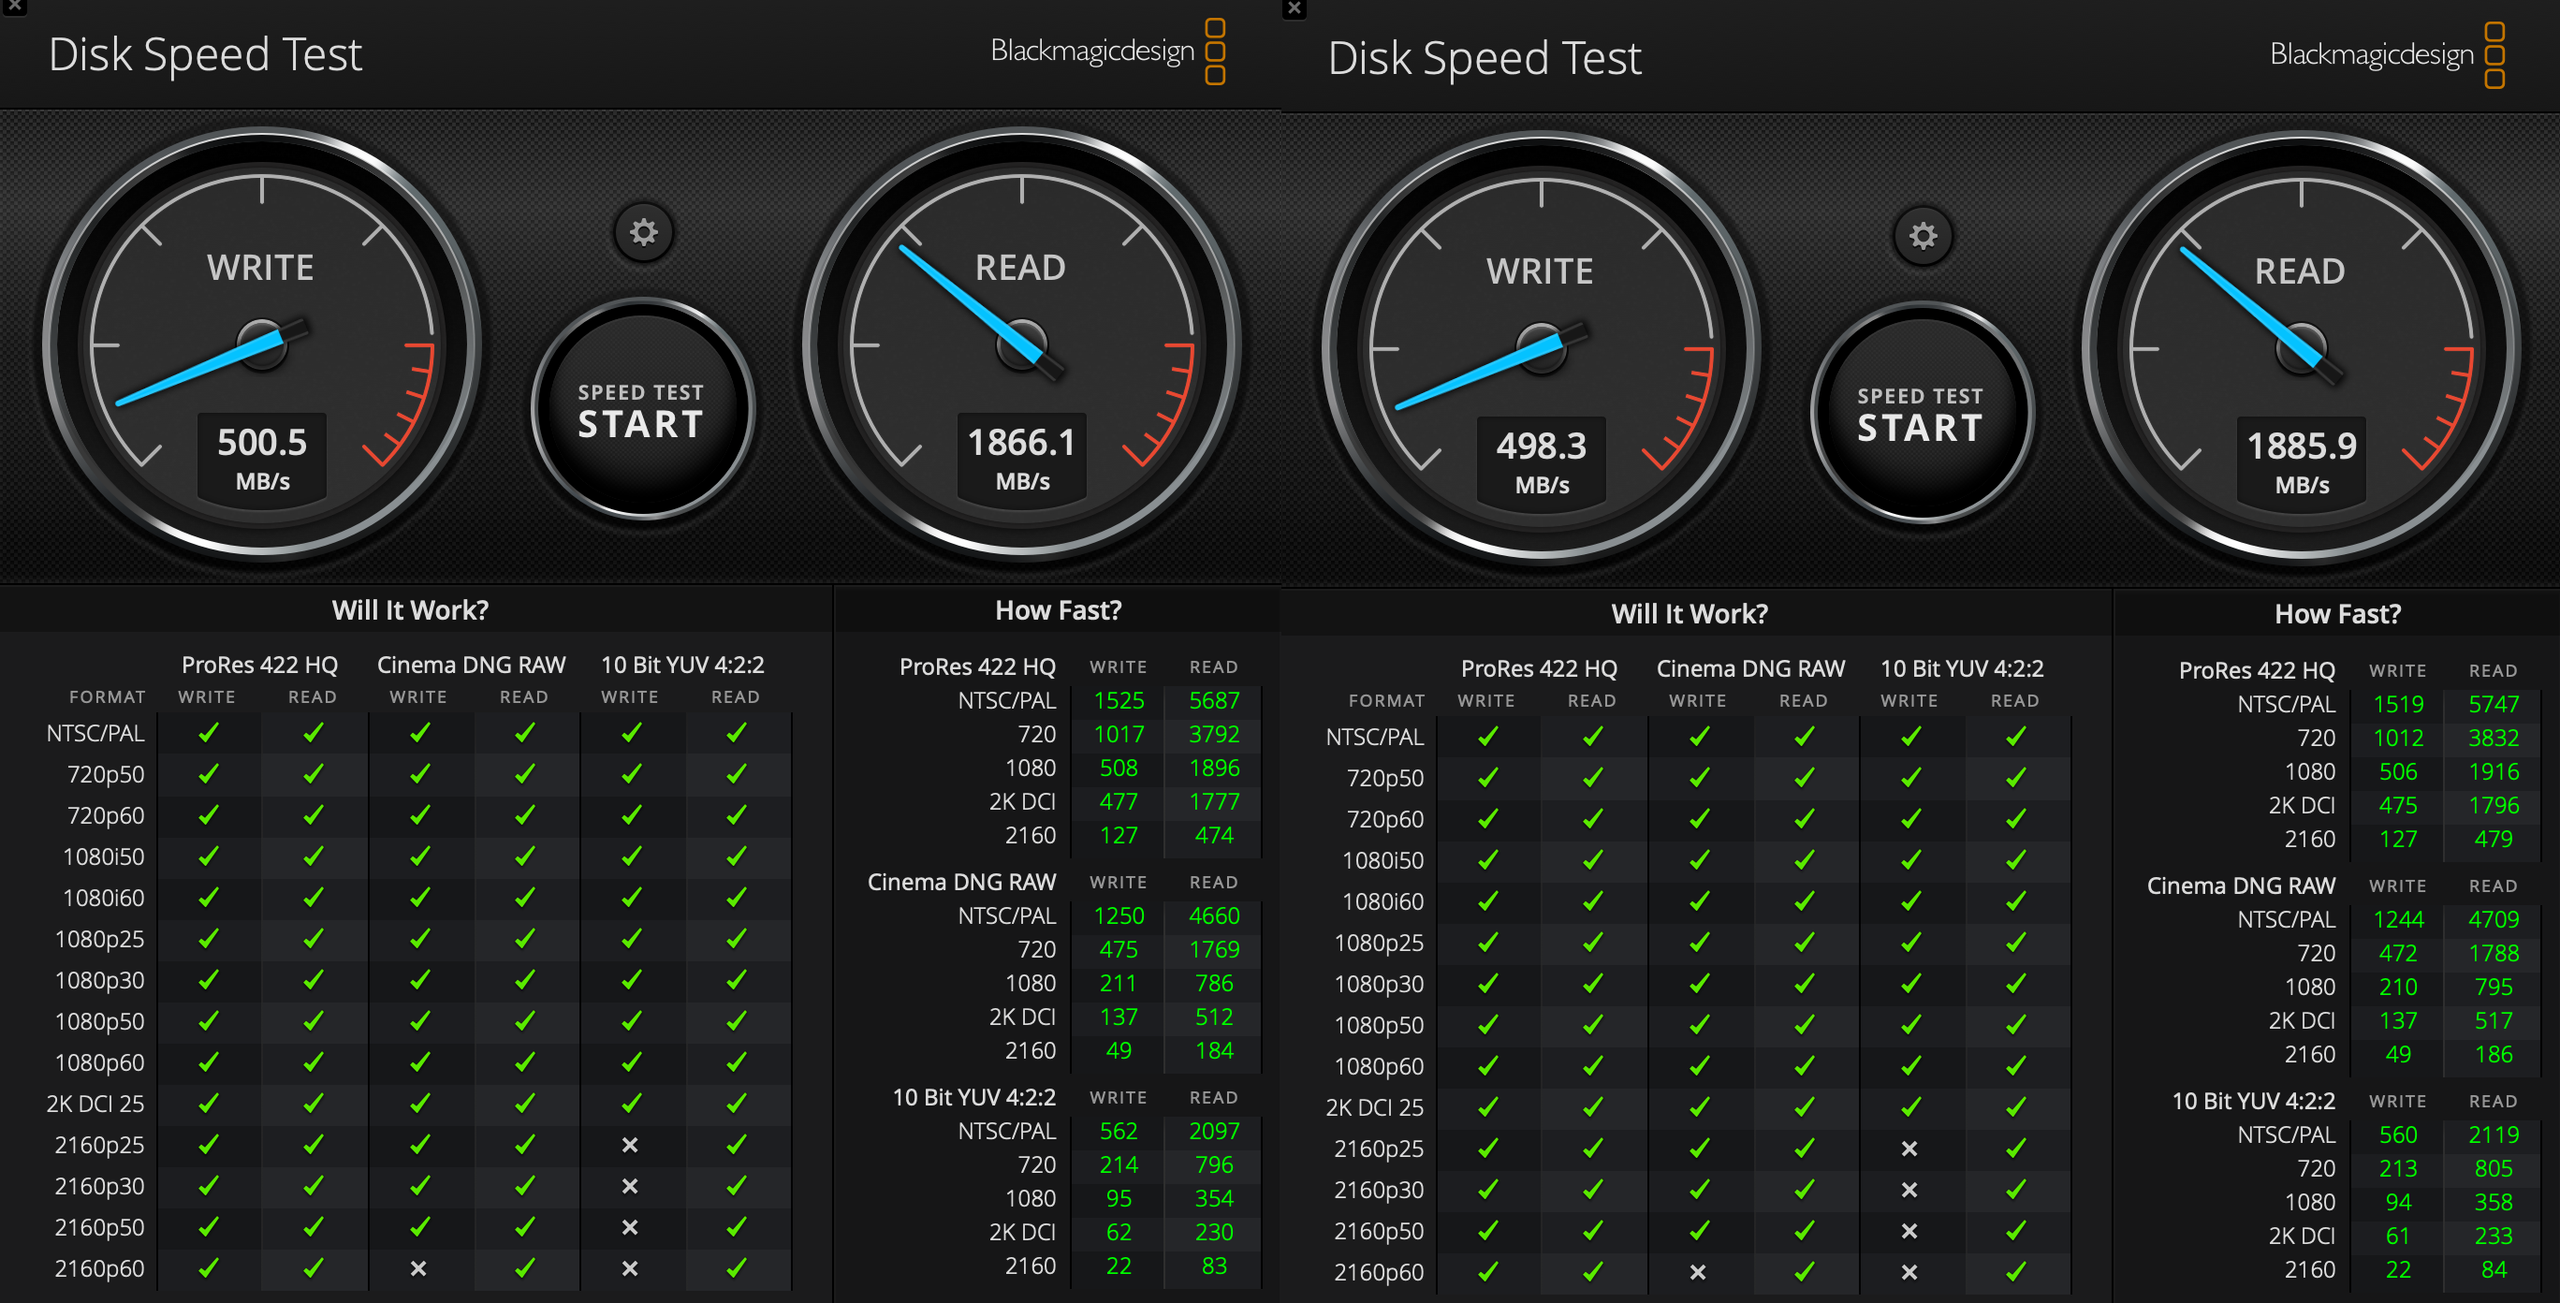Click Blackmagicdesign logo in right window
This screenshot has width=2560, height=1303.
pyautogui.click(x=2387, y=55)
